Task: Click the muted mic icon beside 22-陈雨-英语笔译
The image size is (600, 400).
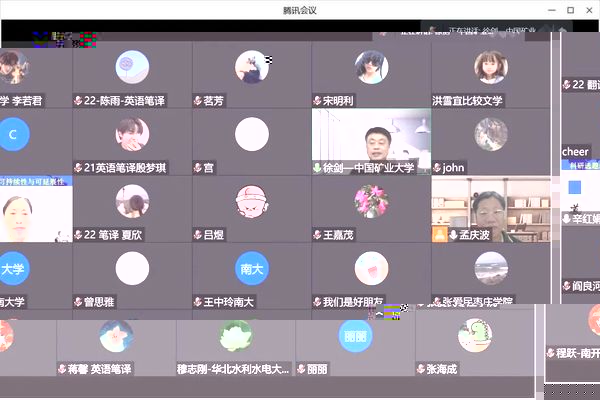Action: (78, 101)
